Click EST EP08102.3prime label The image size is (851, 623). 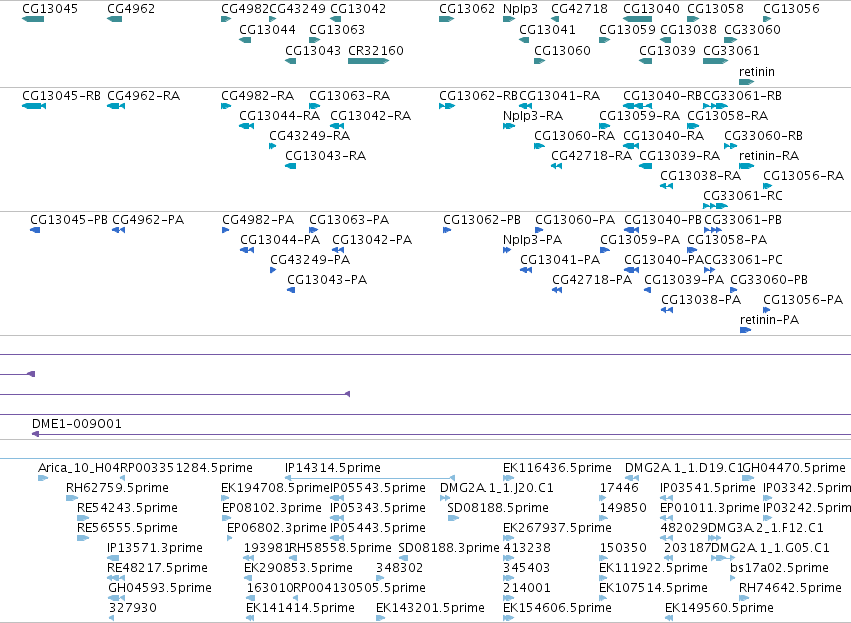pyautogui.click(x=272, y=508)
